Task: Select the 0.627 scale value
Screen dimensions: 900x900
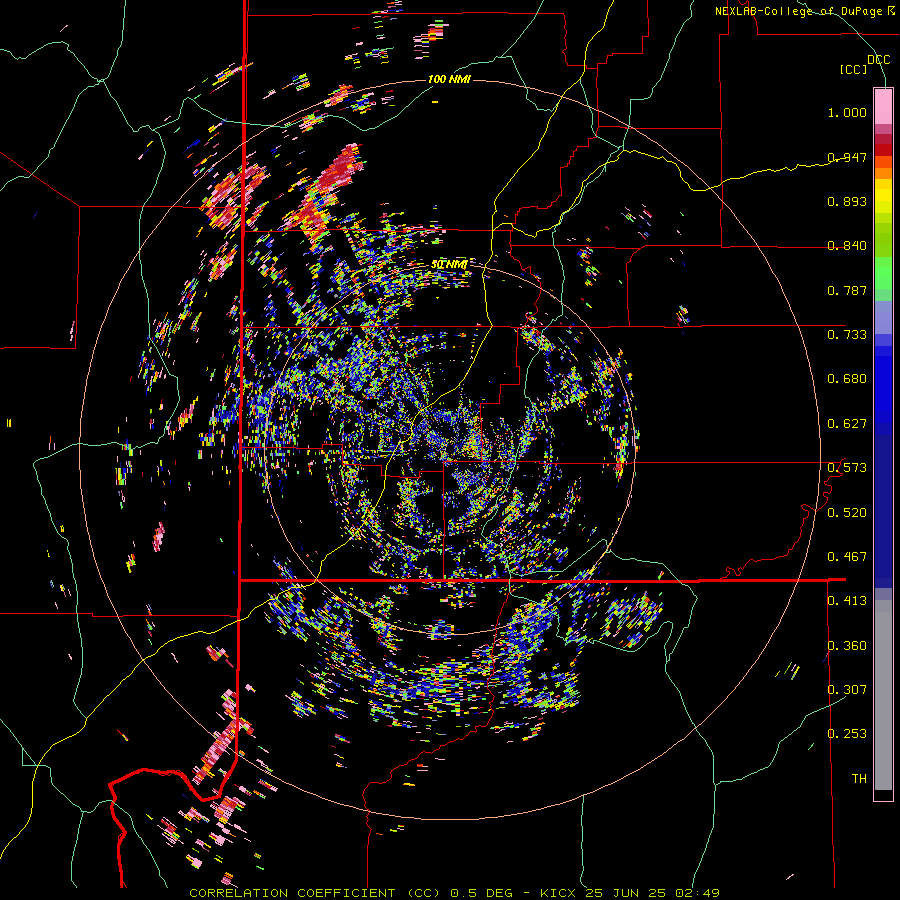Action: [847, 424]
